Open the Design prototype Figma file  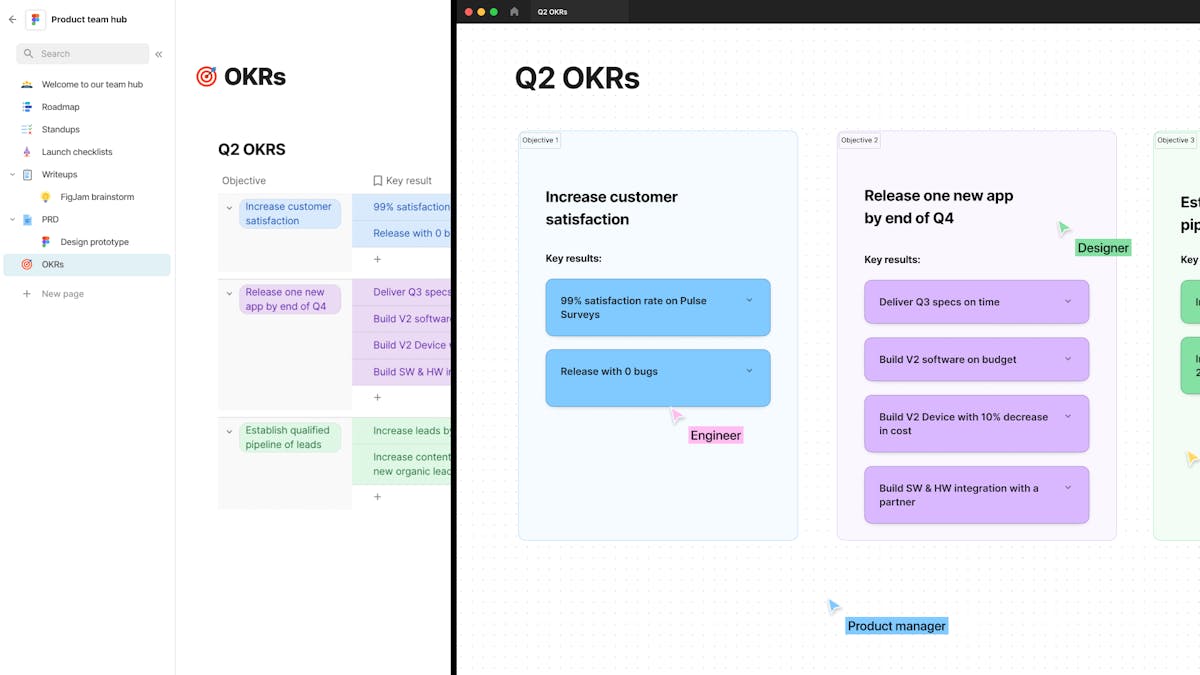[x=94, y=242]
